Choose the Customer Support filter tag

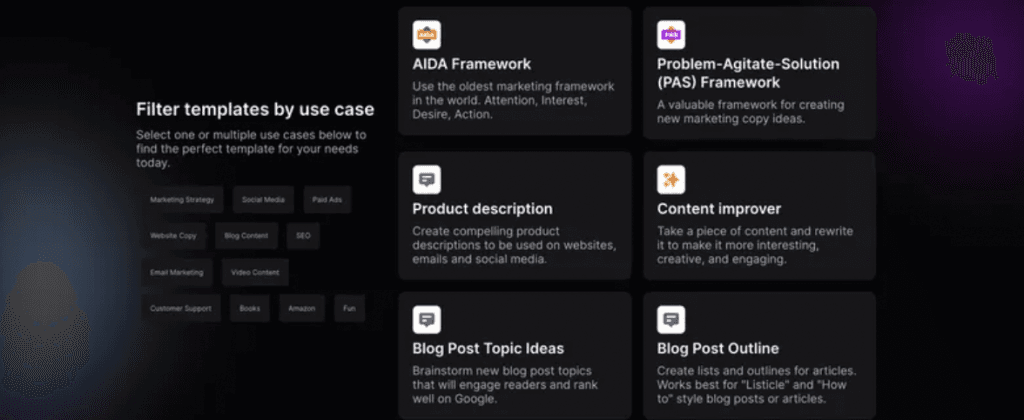pyautogui.click(x=180, y=308)
